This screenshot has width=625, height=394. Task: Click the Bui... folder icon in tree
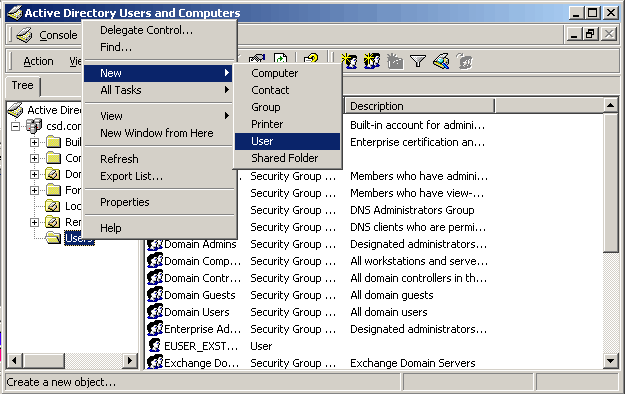53,142
